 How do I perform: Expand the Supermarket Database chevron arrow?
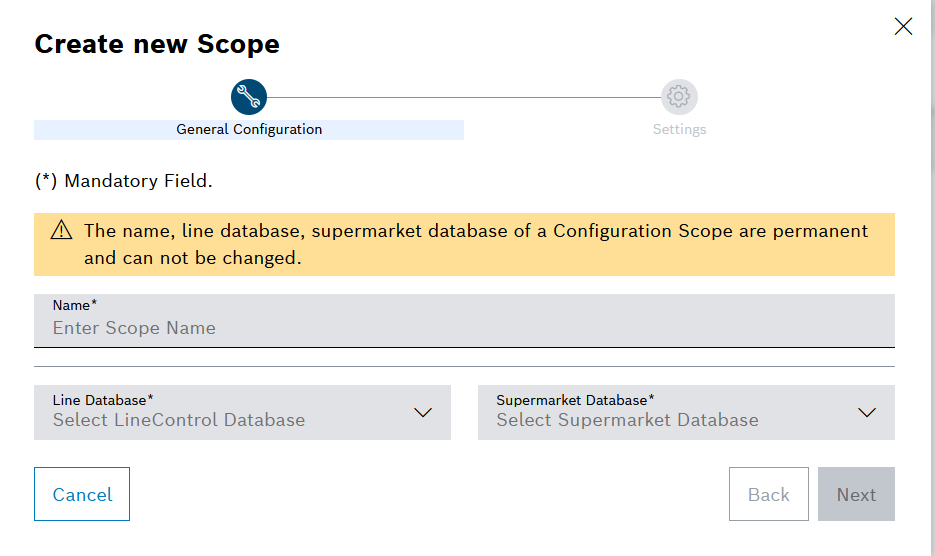[867, 412]
